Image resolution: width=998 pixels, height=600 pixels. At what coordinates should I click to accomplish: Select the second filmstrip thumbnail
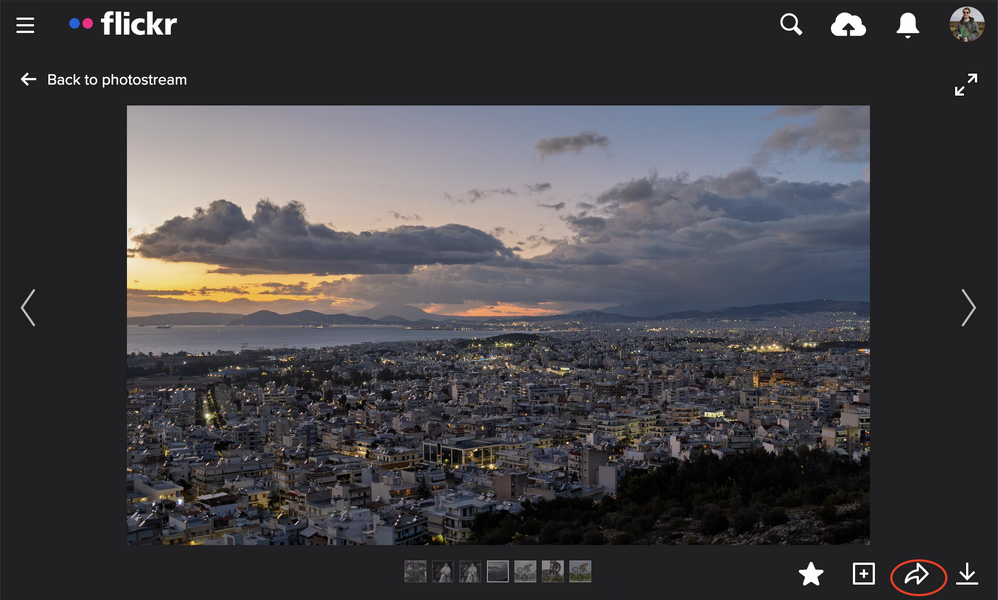pos(443,572)
